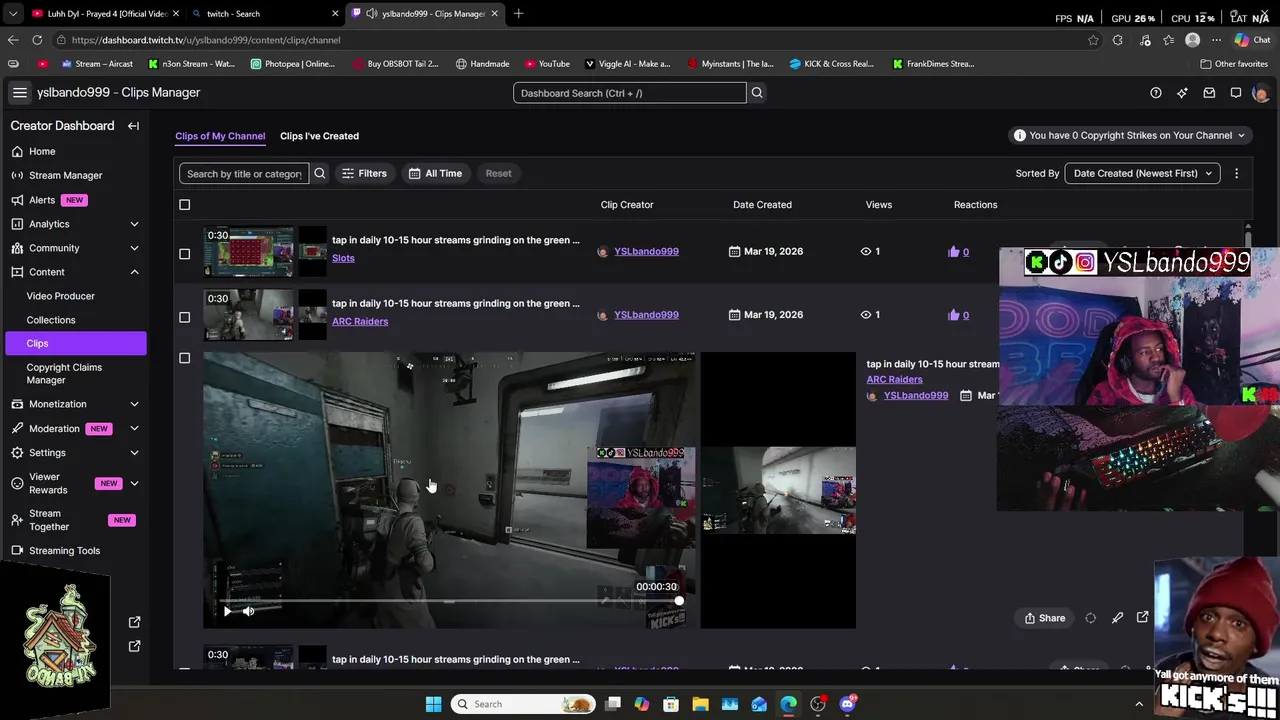The image size is (1280, 720).
Task: Open Video Producer in Content menu
Action: [61, 296]
